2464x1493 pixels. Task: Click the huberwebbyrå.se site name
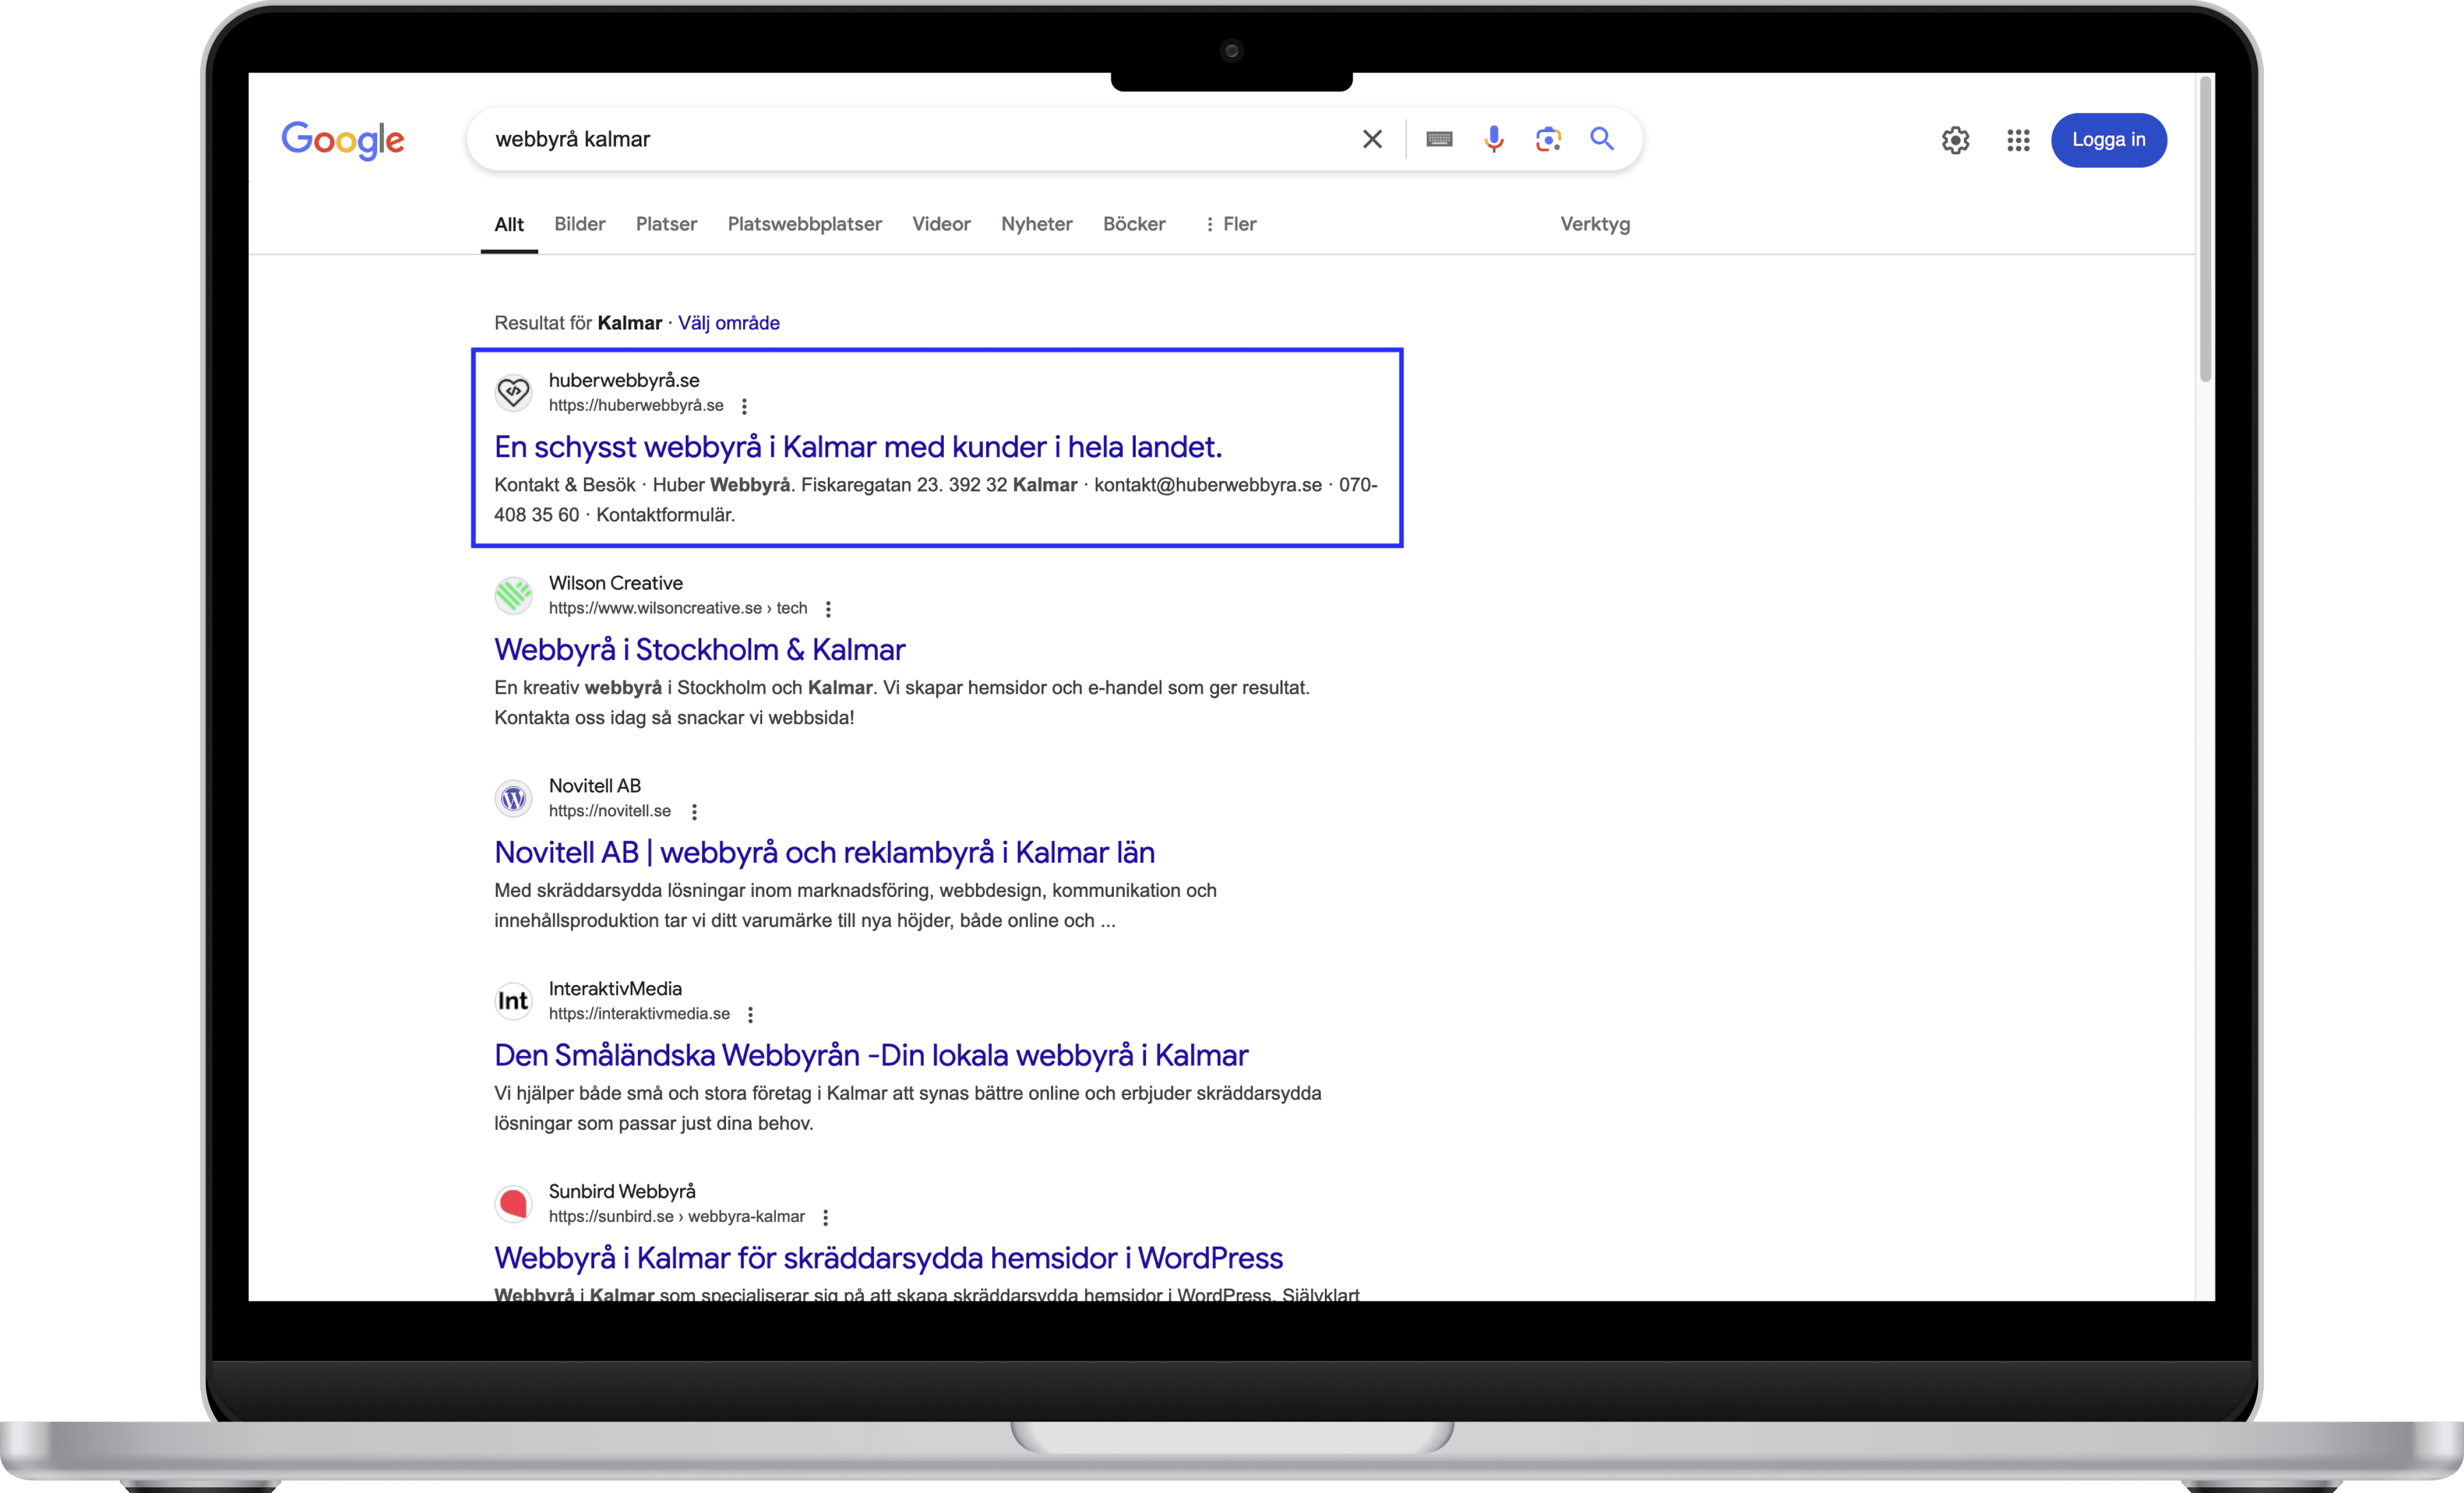click(x=624, y=380)
